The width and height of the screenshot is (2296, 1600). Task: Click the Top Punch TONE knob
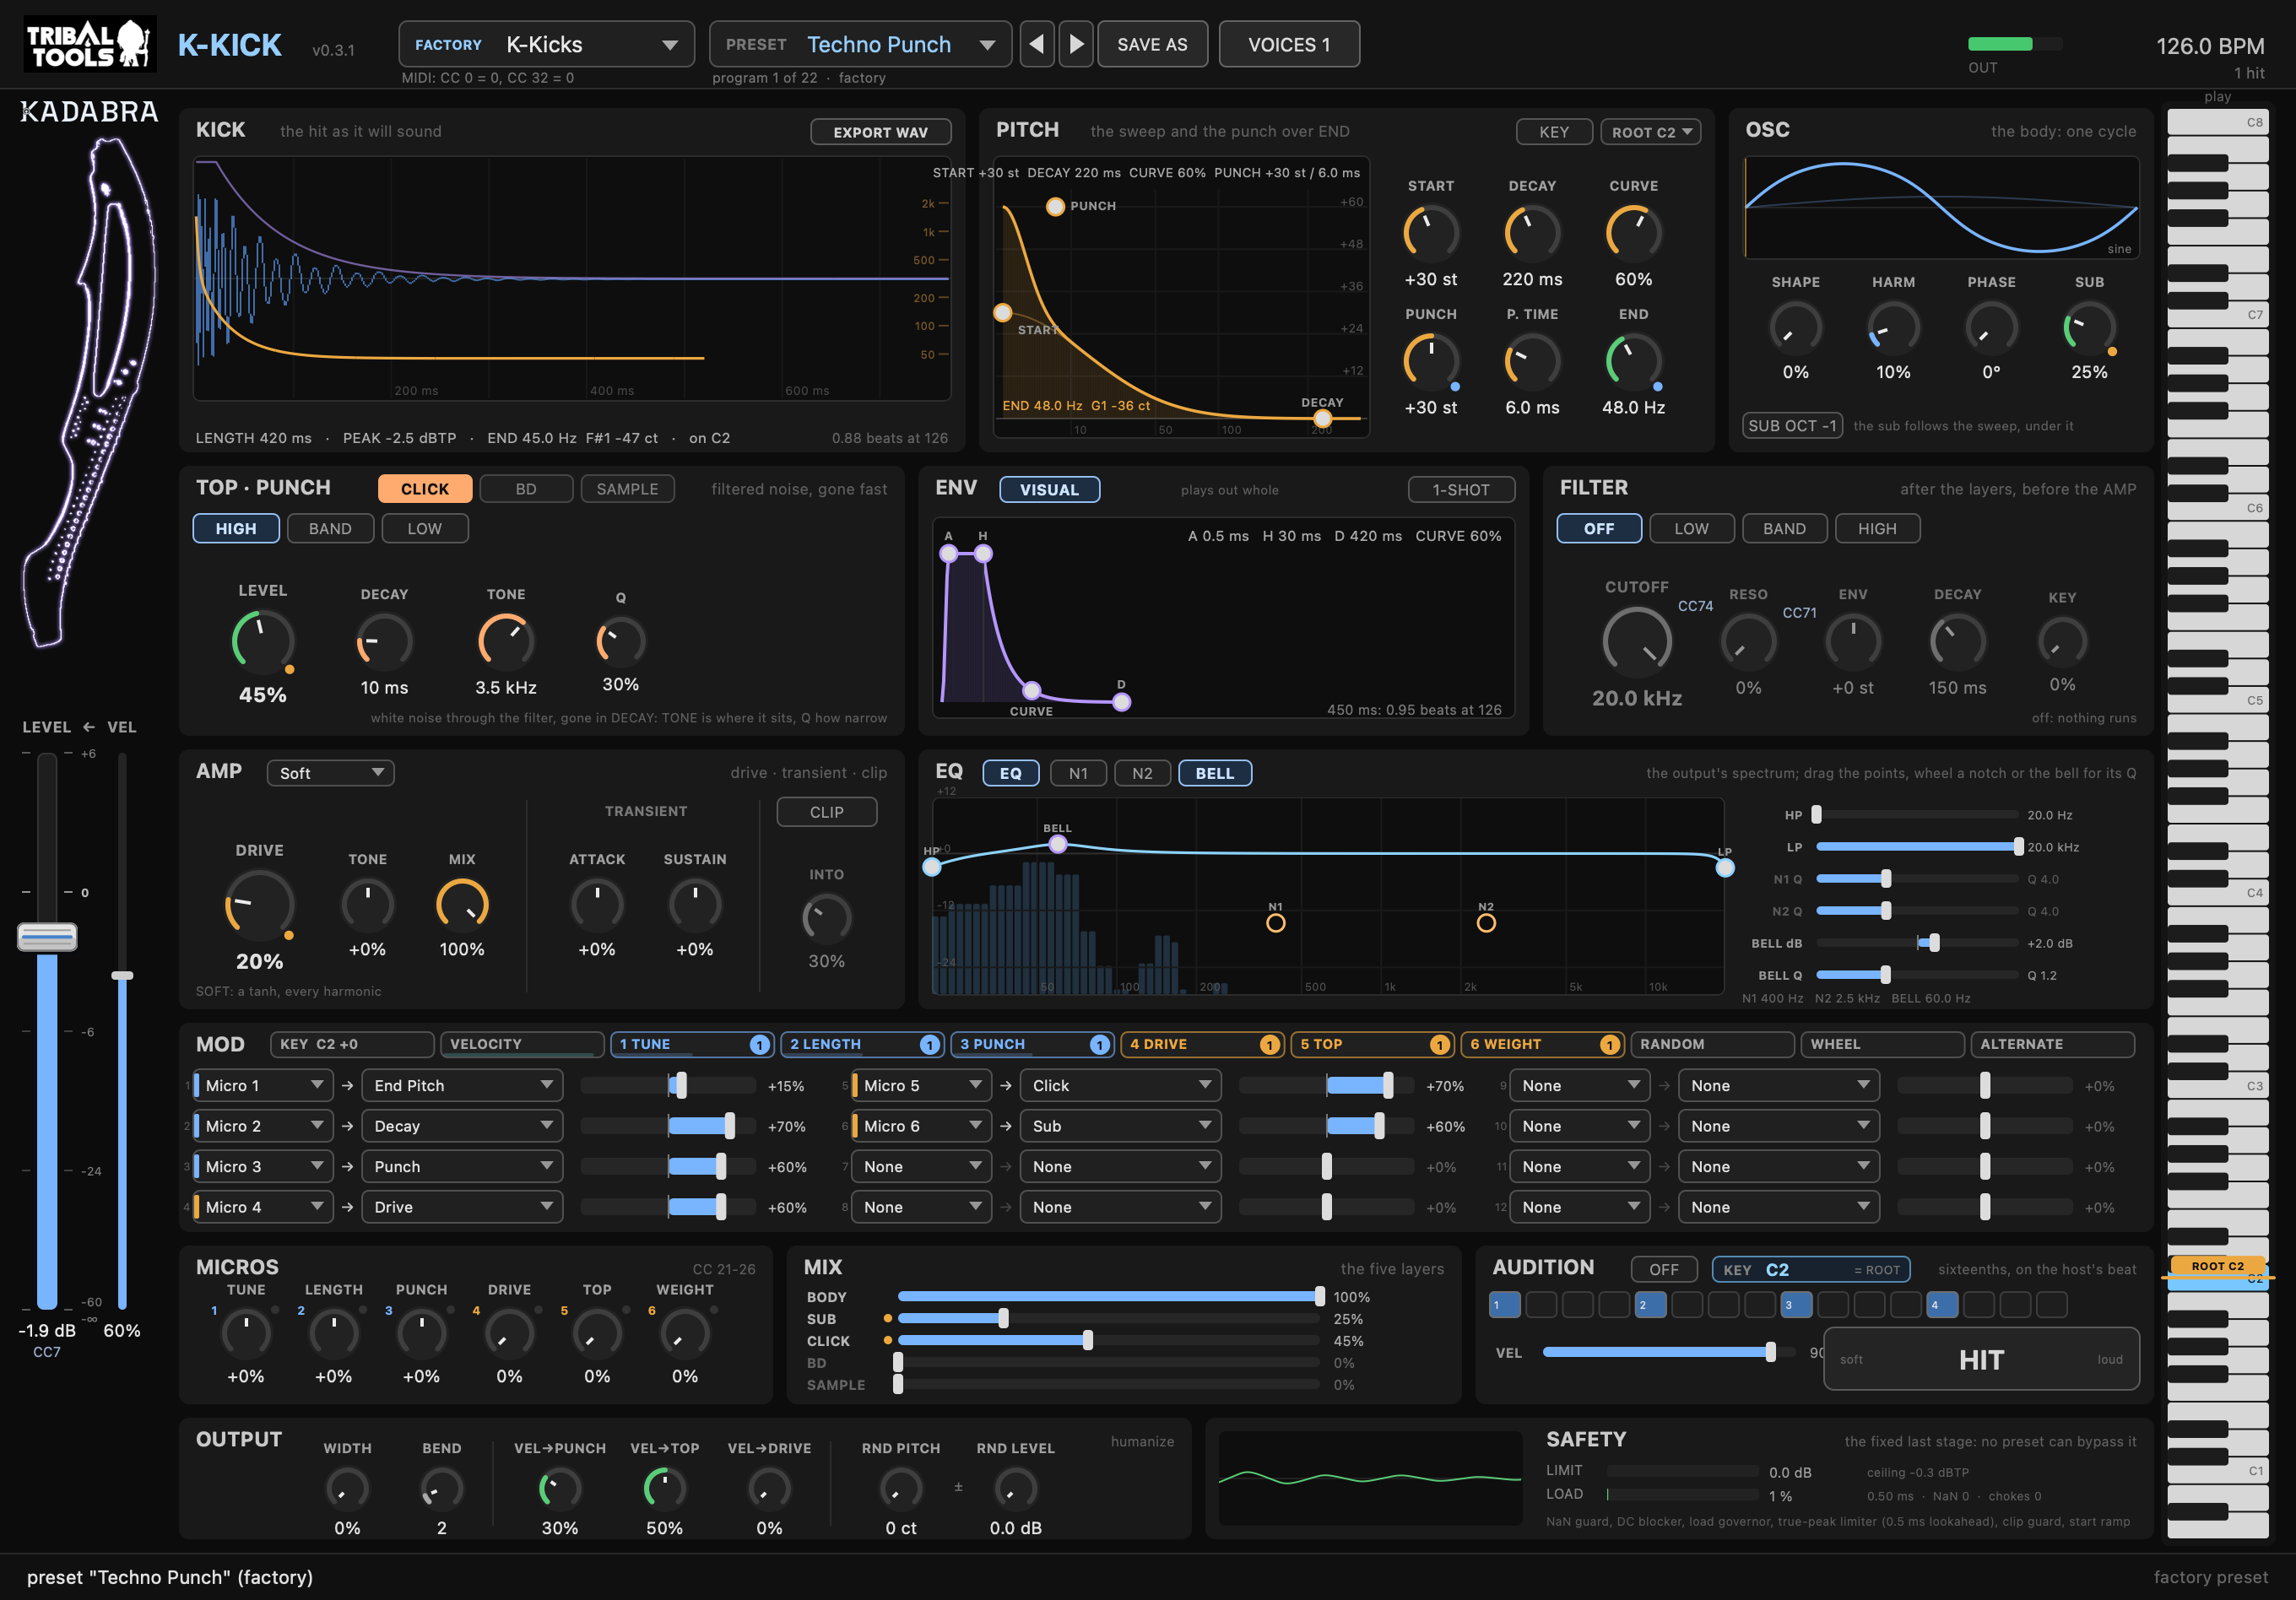[x=505, y=641]
